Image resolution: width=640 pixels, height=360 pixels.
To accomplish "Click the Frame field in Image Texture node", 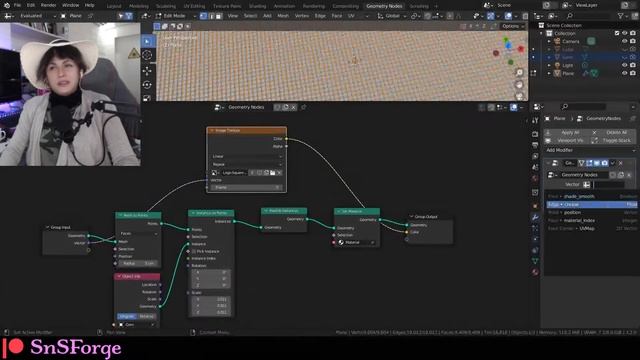I will point(247,187).
